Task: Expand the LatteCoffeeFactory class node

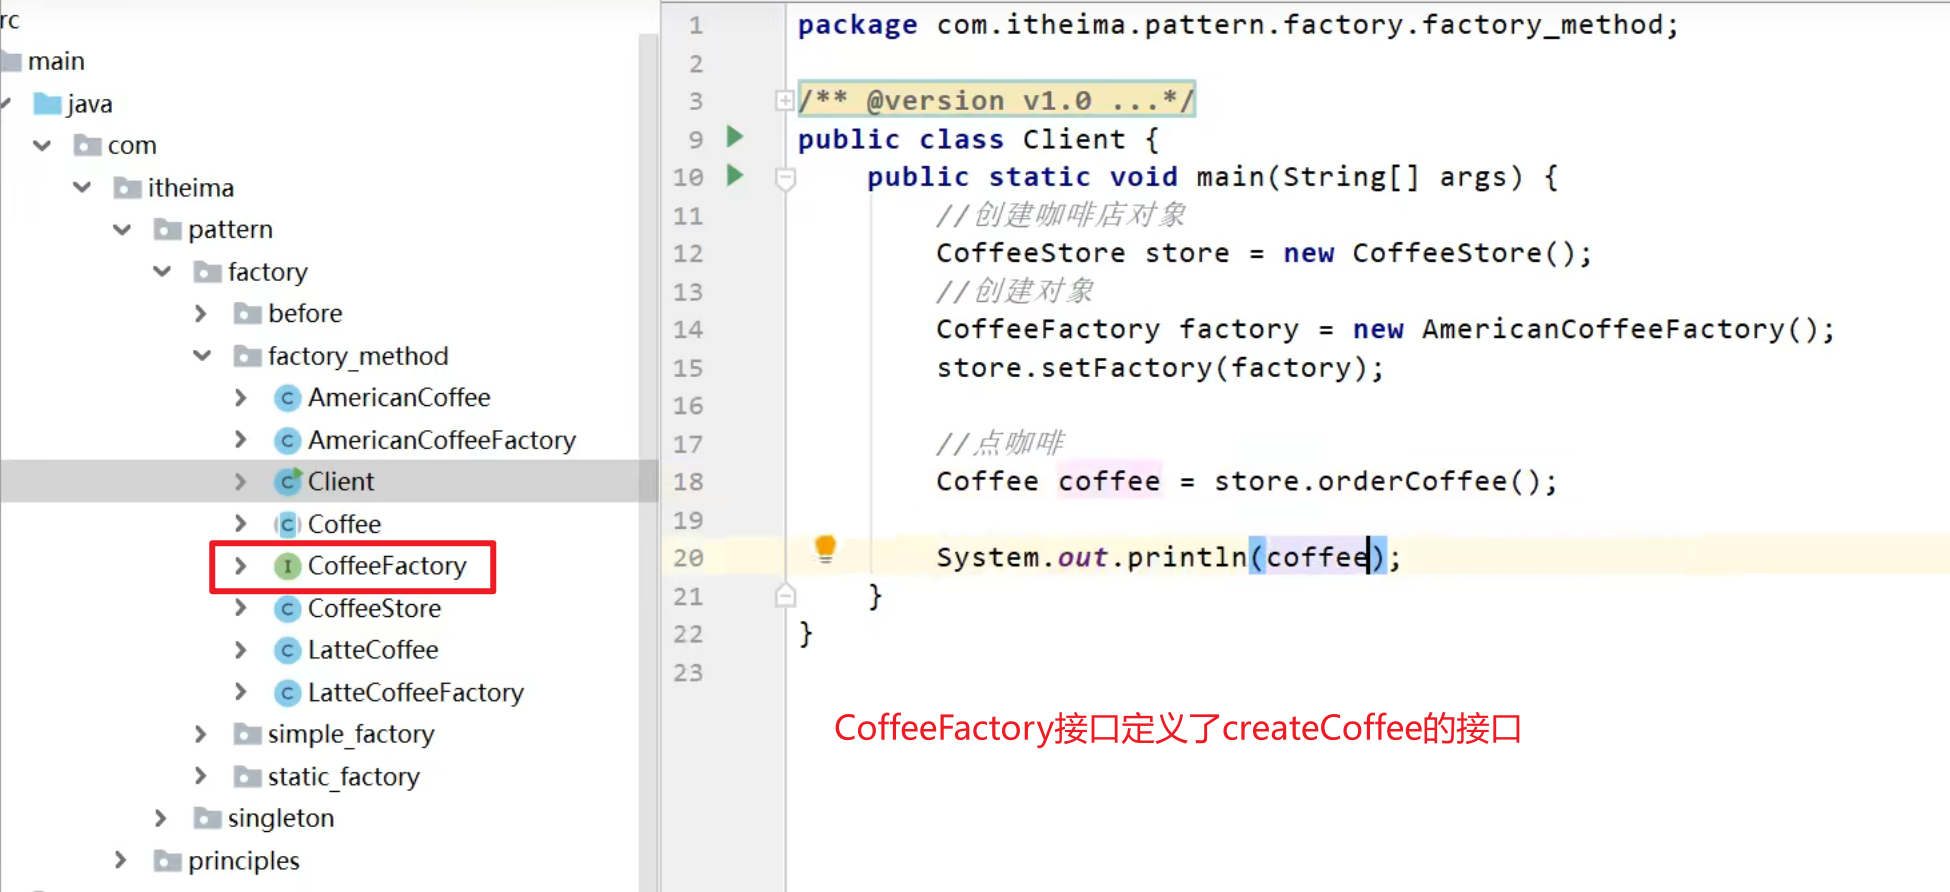Action: tap(241, 692)
